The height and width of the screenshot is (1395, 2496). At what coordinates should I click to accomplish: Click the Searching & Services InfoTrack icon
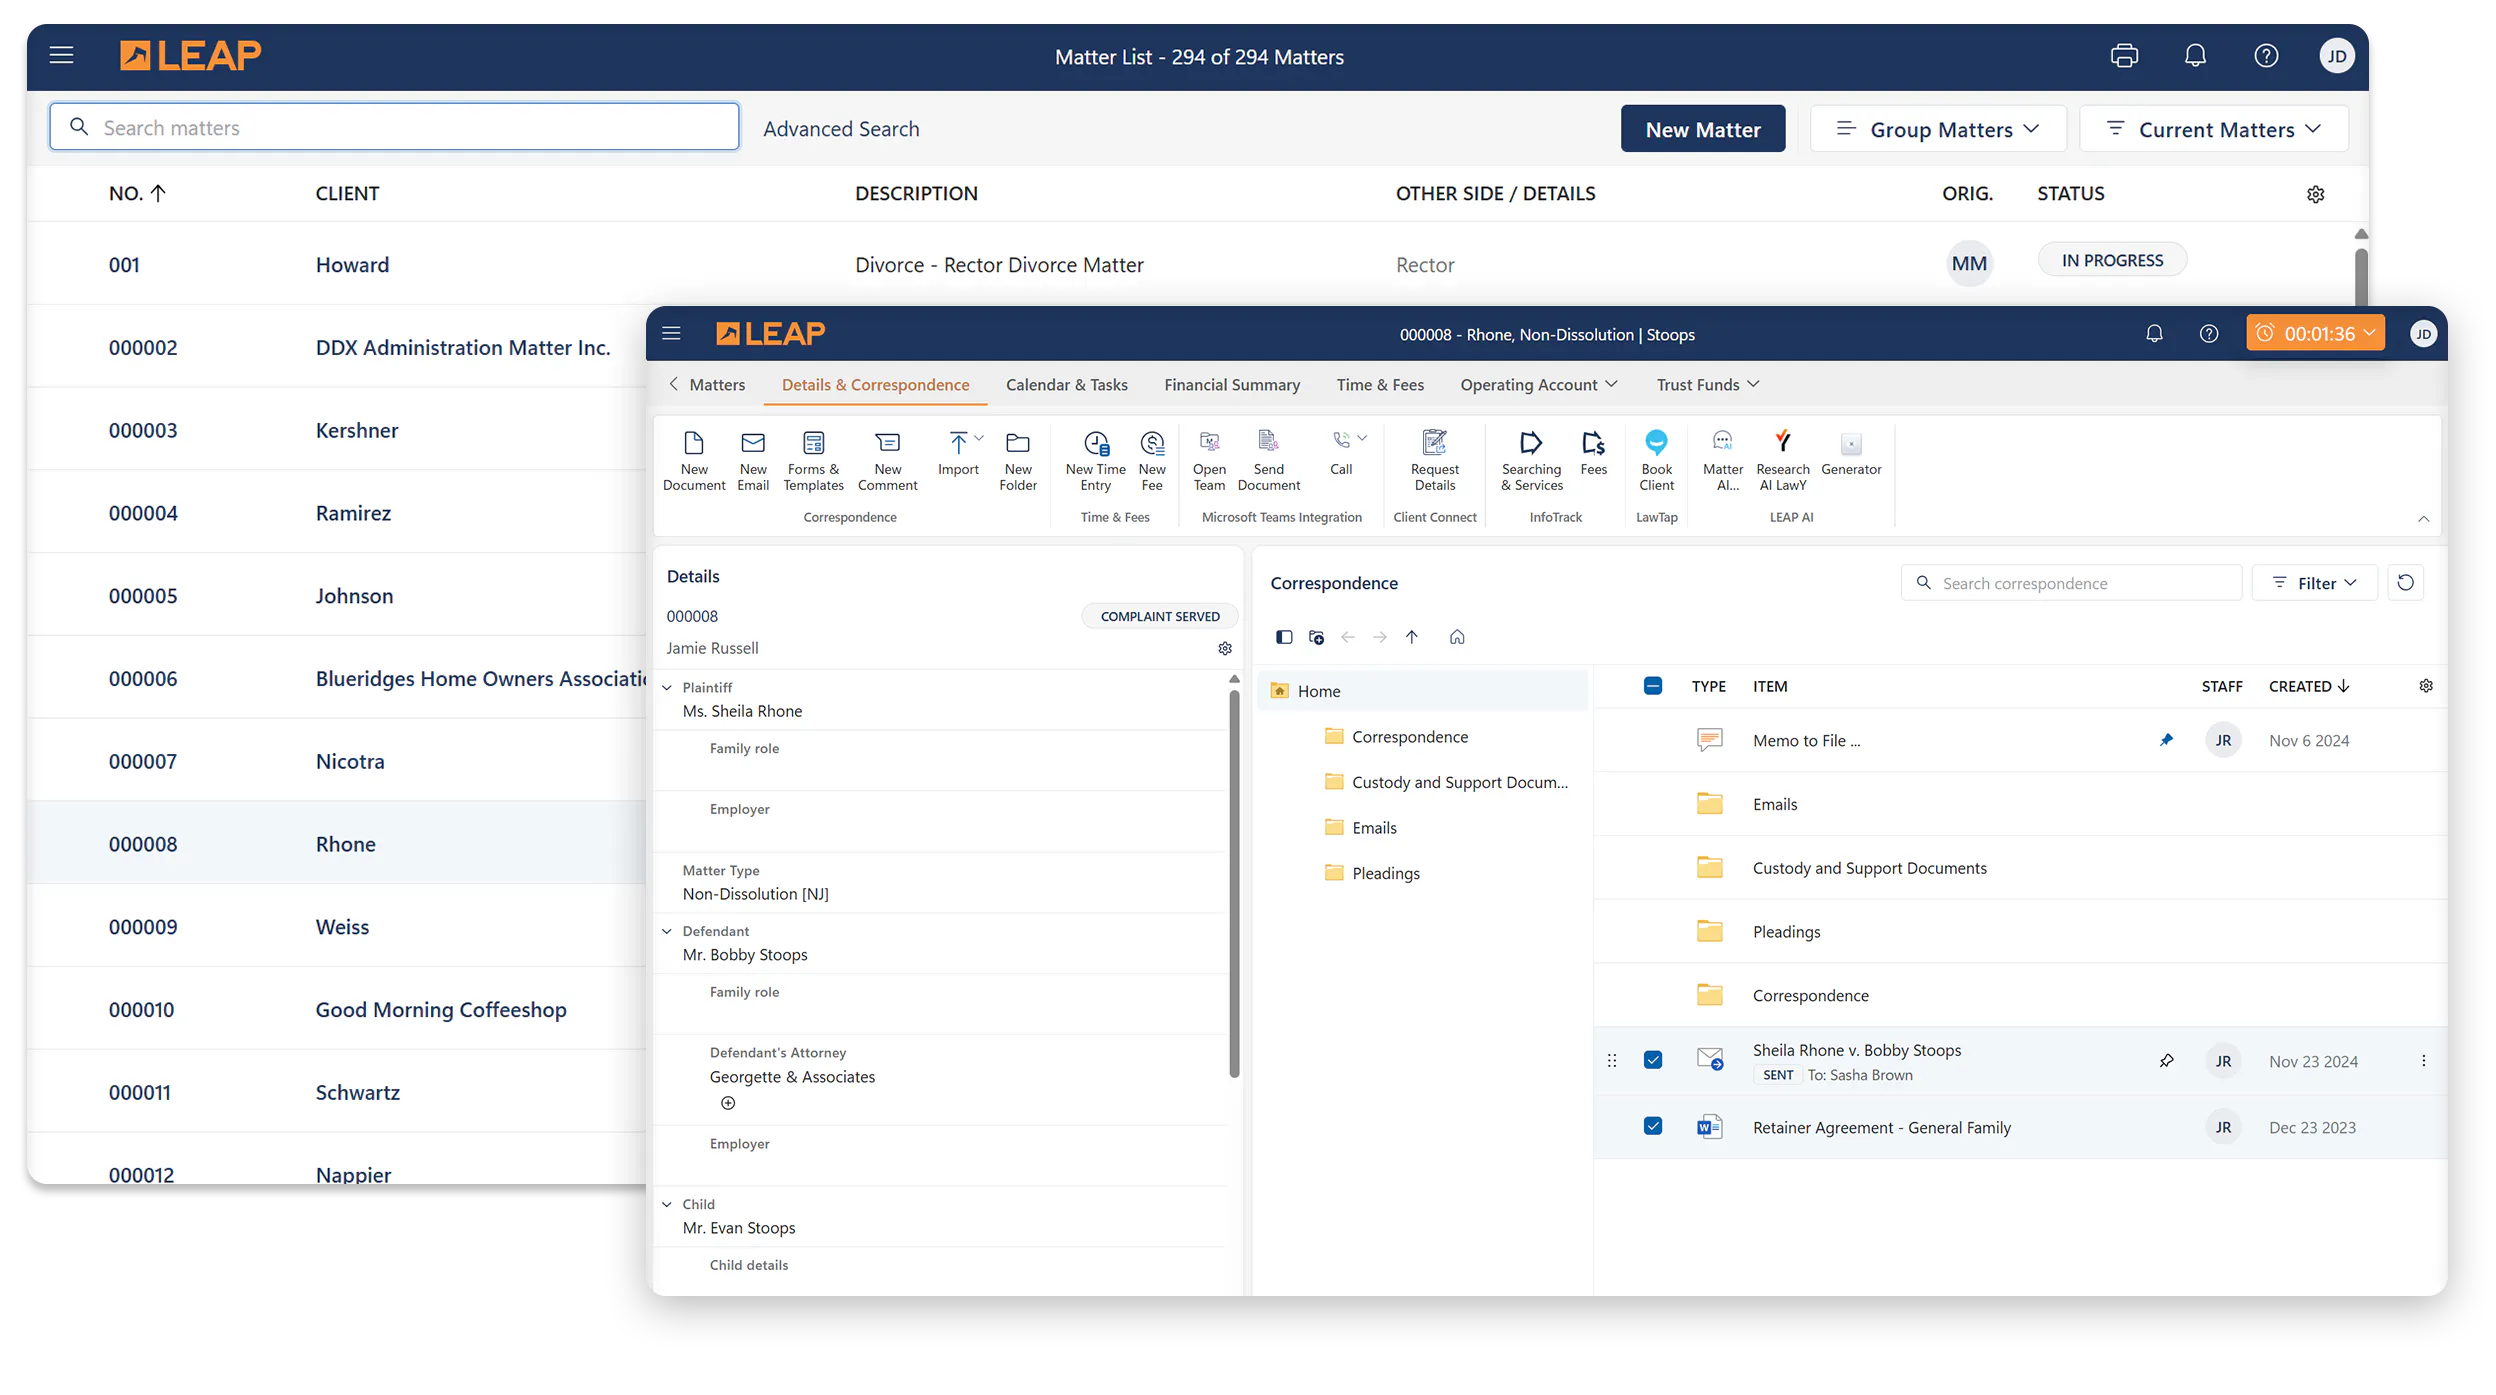tap(1531, 444)
